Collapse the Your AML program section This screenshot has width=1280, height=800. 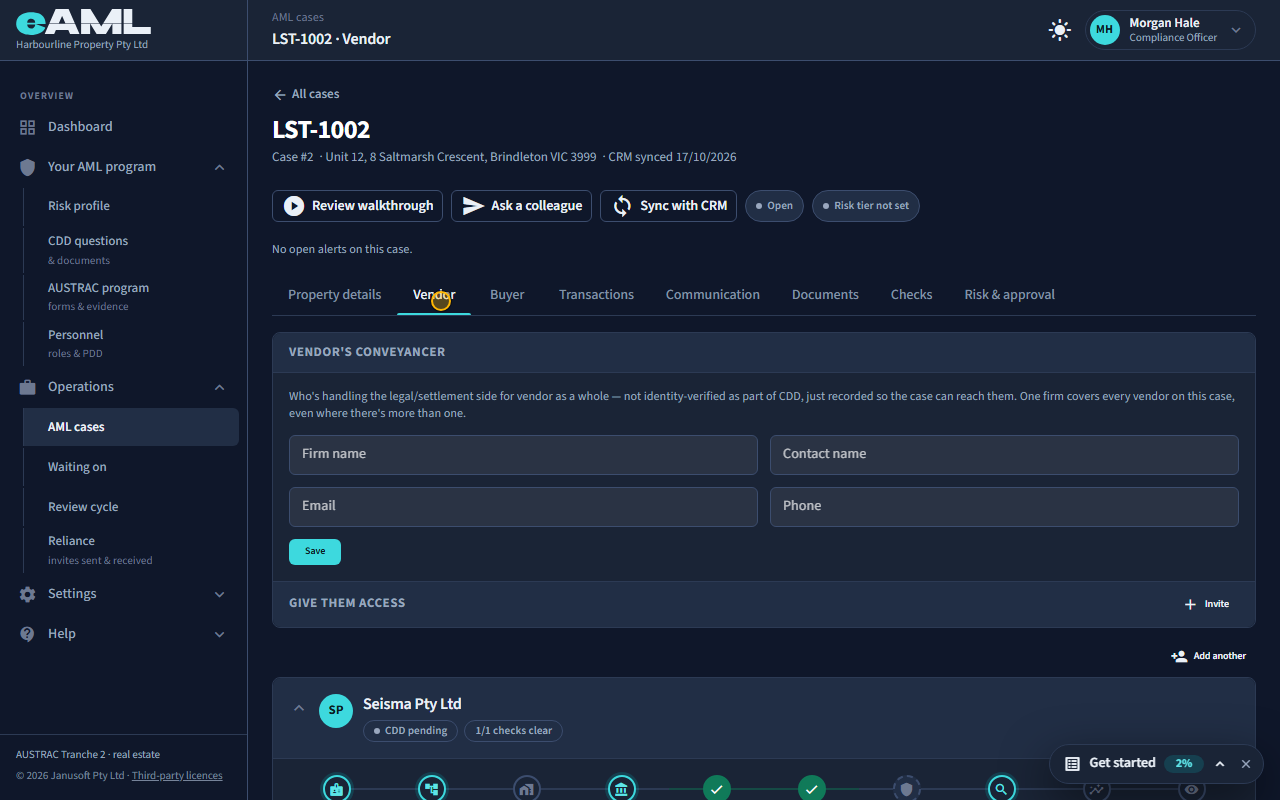pyautogui.click(x=219, y=167)
